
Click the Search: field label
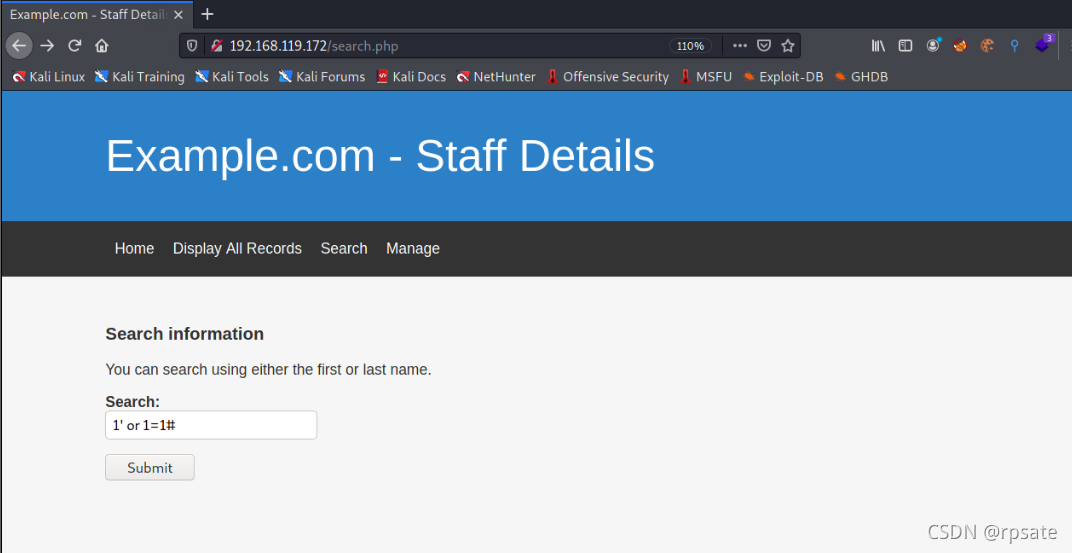pyautogui.click(x=133, y=401)
